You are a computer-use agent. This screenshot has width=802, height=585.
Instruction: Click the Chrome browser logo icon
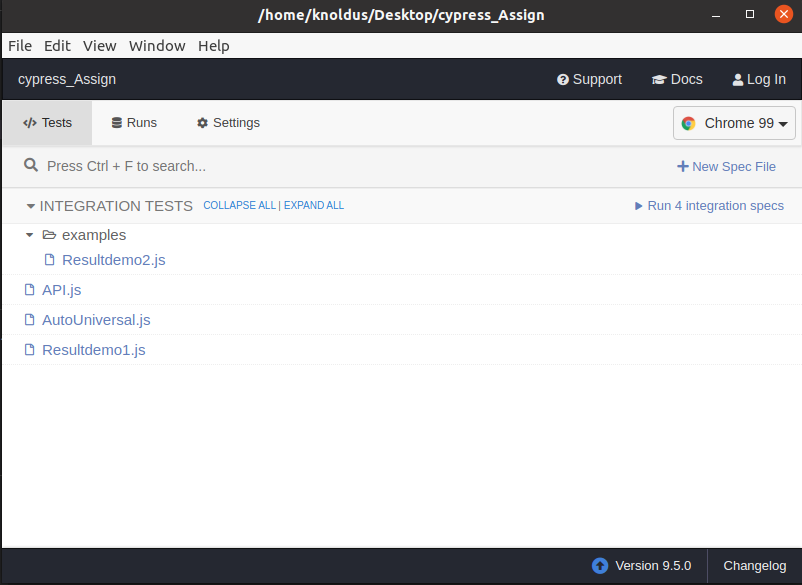[688, 123]
